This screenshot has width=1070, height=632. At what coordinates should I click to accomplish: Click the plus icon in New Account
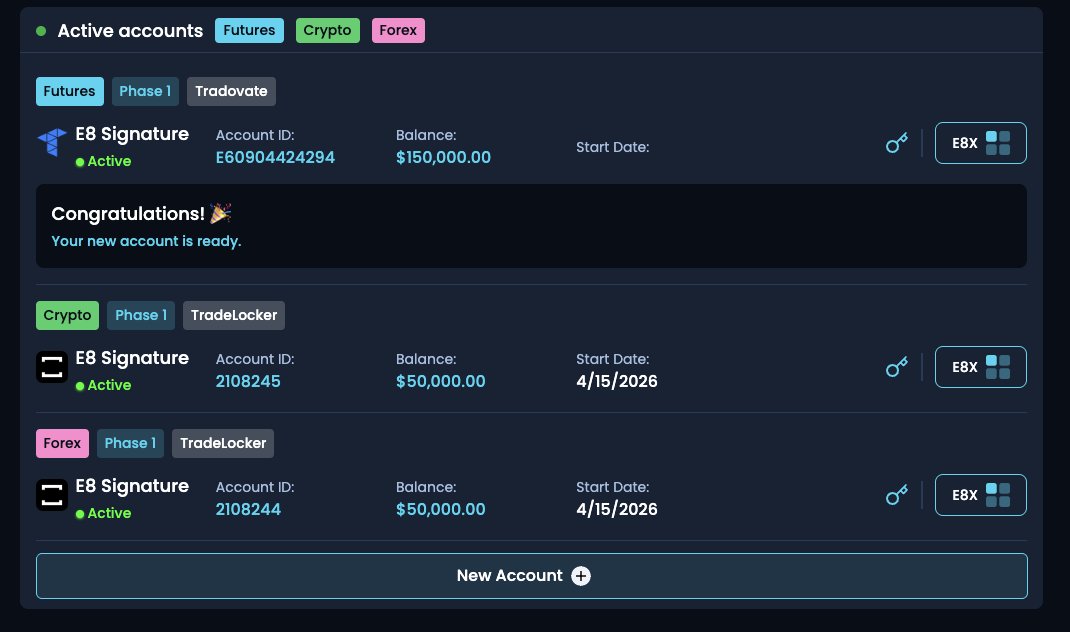581,576
